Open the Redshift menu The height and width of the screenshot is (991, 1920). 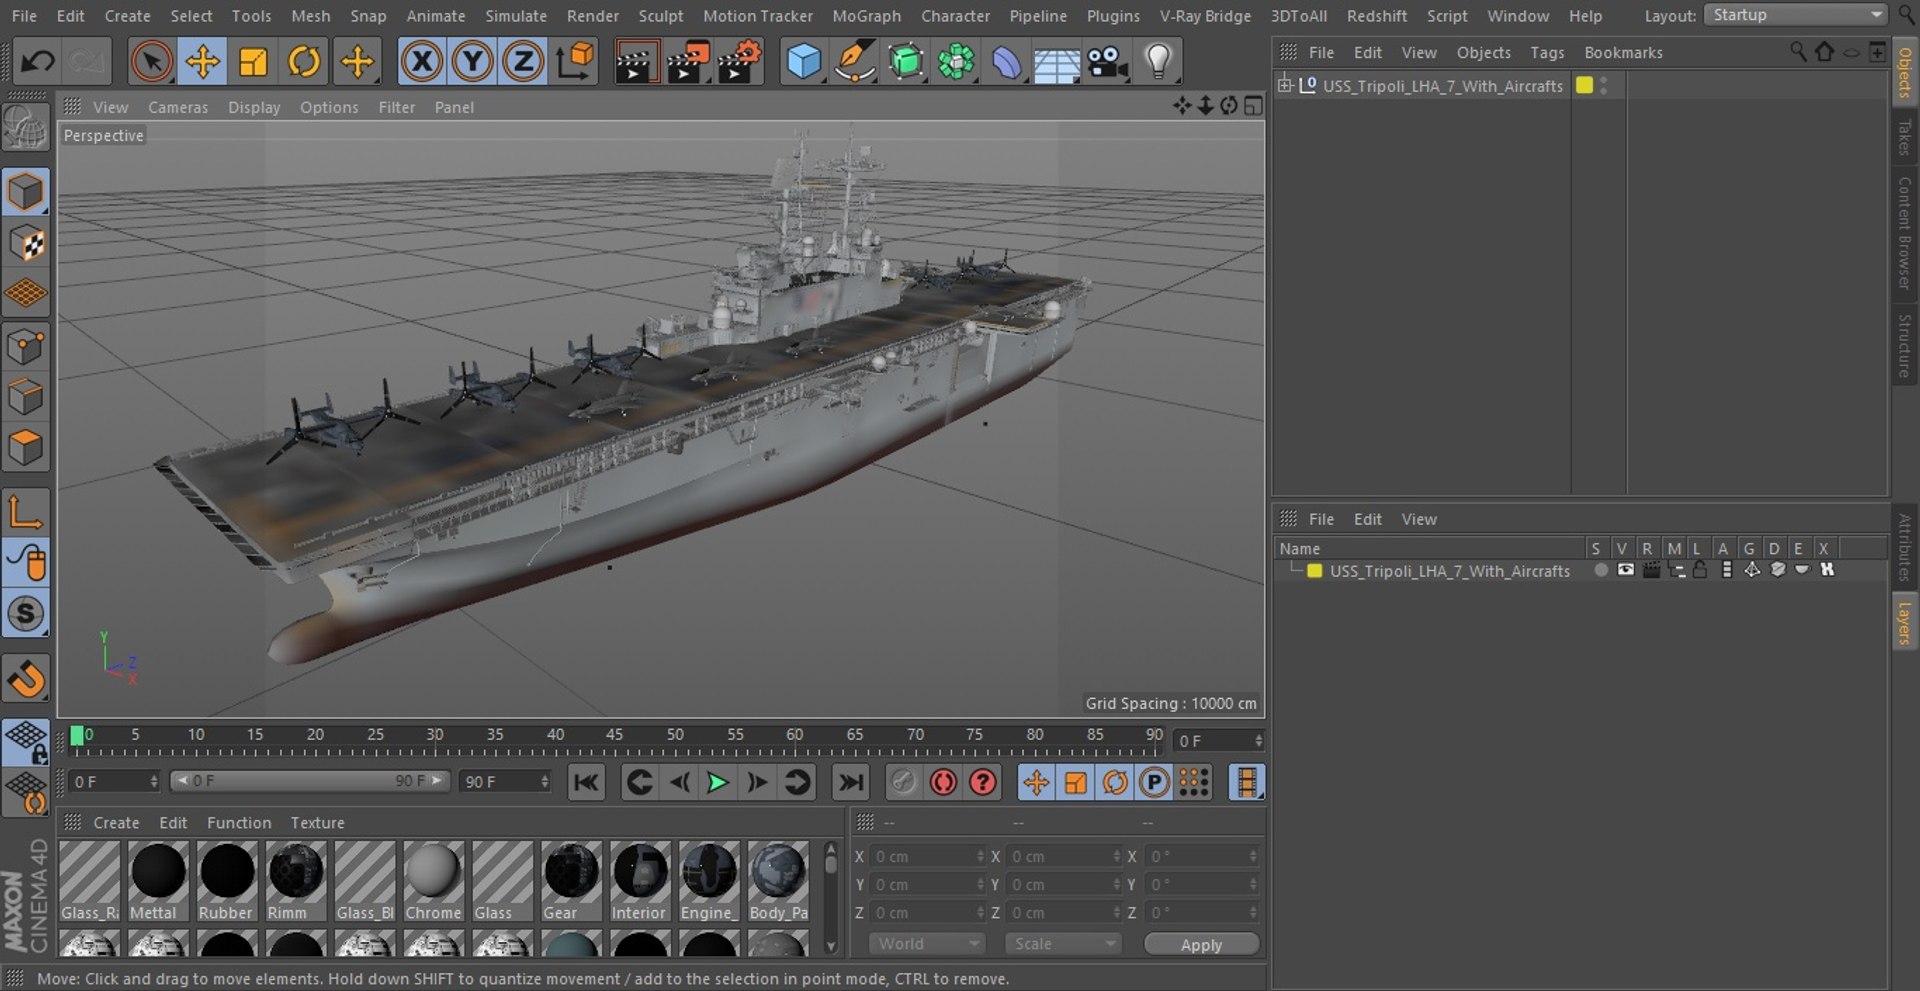click(x=1376, y=16)
